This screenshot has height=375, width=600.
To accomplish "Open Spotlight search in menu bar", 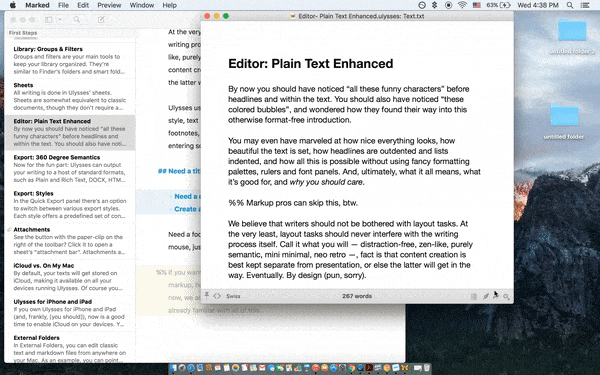I will click(570, 5).
